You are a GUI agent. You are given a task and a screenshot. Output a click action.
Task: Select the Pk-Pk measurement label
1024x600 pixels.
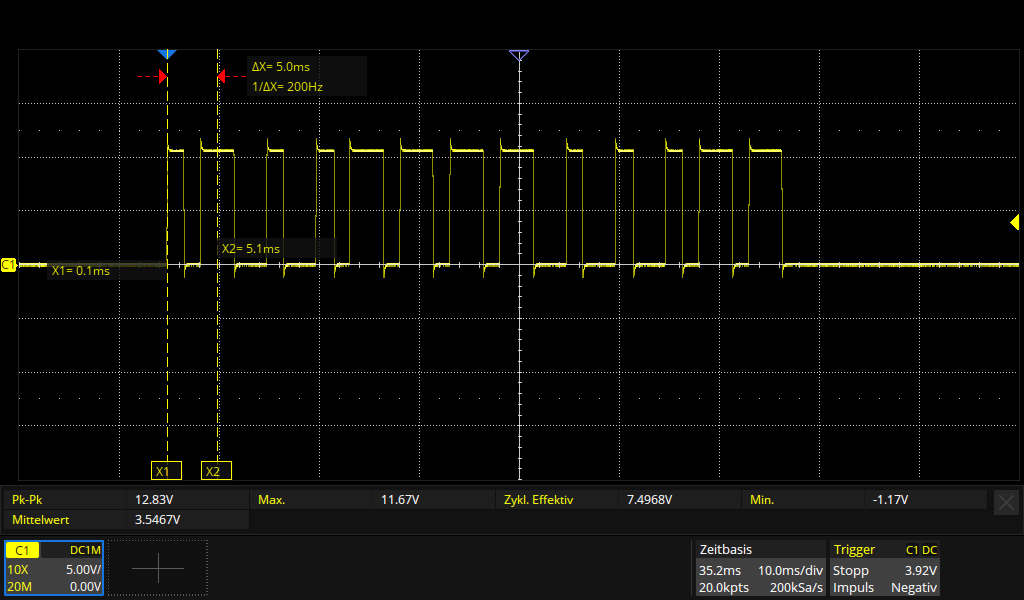pos(27,499)
